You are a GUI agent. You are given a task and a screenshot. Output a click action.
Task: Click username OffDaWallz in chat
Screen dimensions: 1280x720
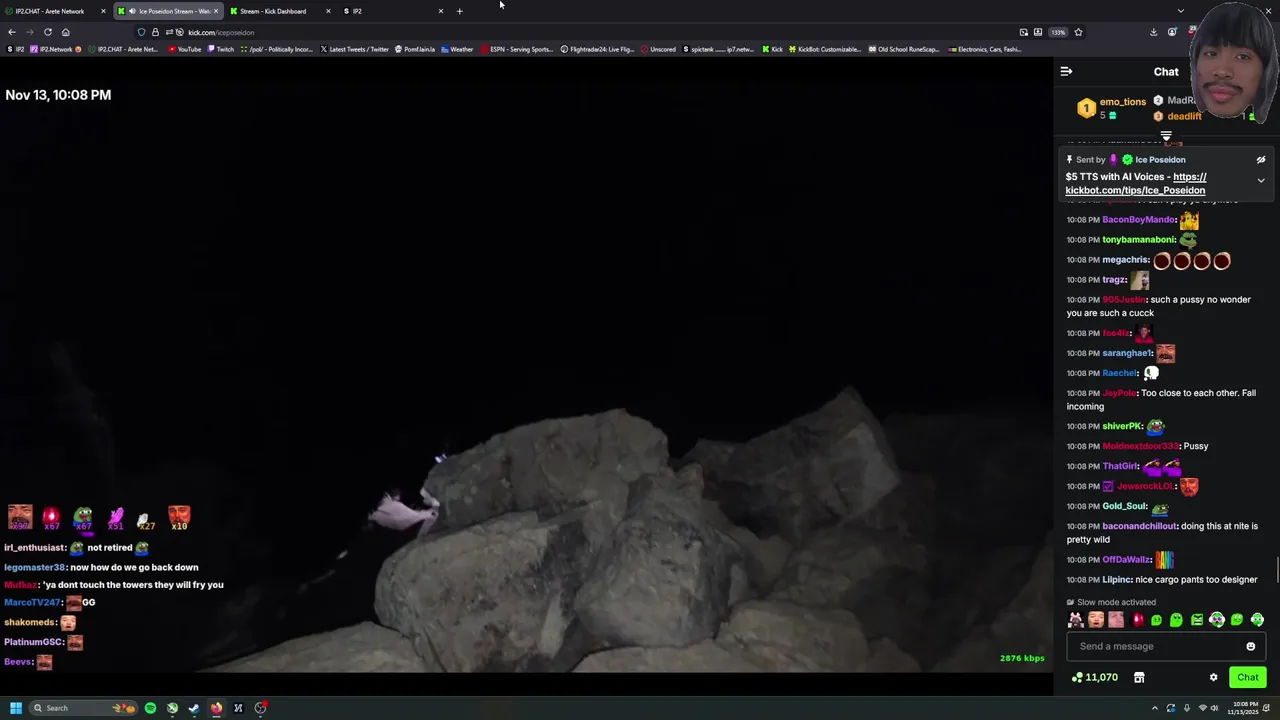1126,560
